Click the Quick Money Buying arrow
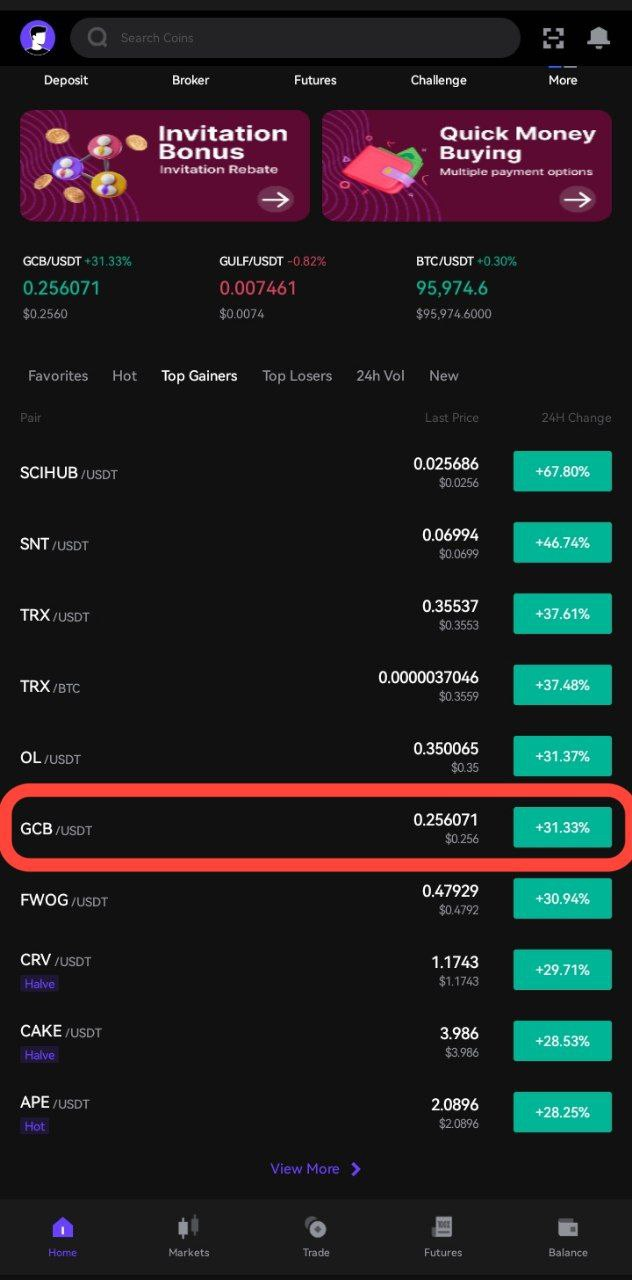The height and width of the screenshot is (1280, 632). pyautogui.click(x=577, y=199)
